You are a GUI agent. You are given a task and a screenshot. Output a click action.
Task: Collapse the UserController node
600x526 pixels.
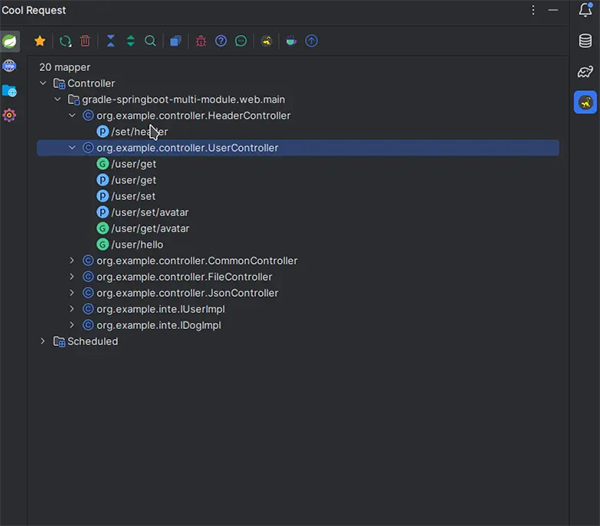[72, 148]
